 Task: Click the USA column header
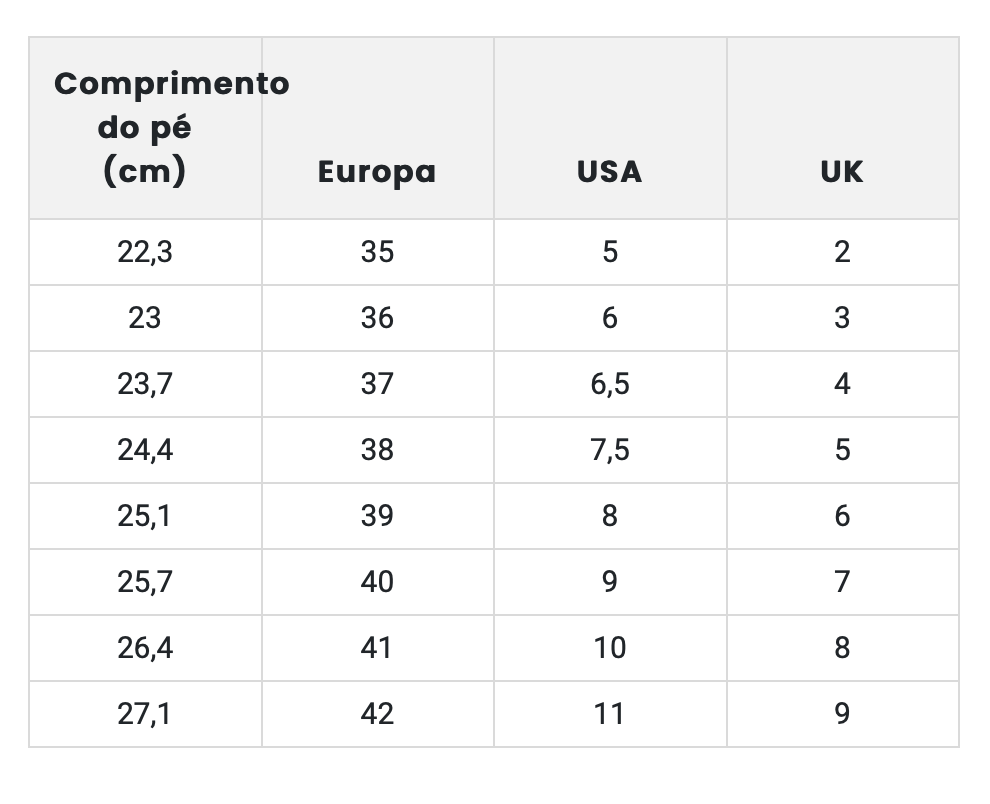609,172
